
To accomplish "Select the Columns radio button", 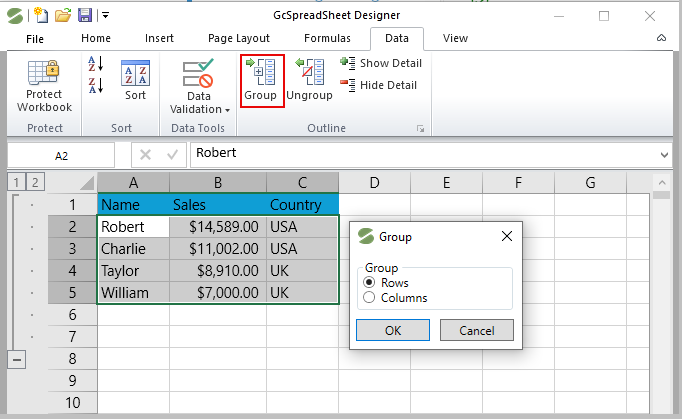I will [x=369, y=298].
